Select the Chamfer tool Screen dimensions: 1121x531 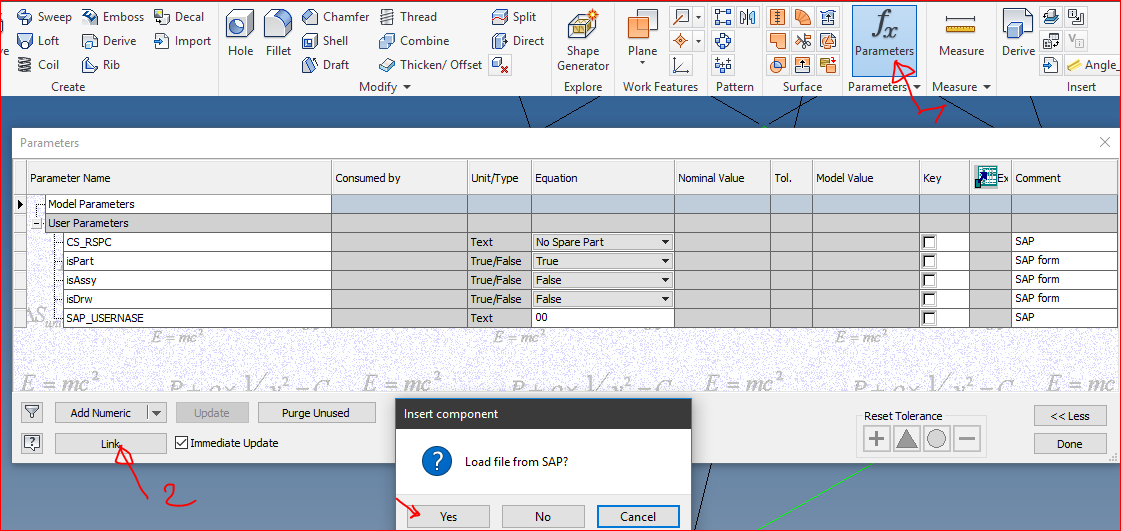[x=336, y=17]
